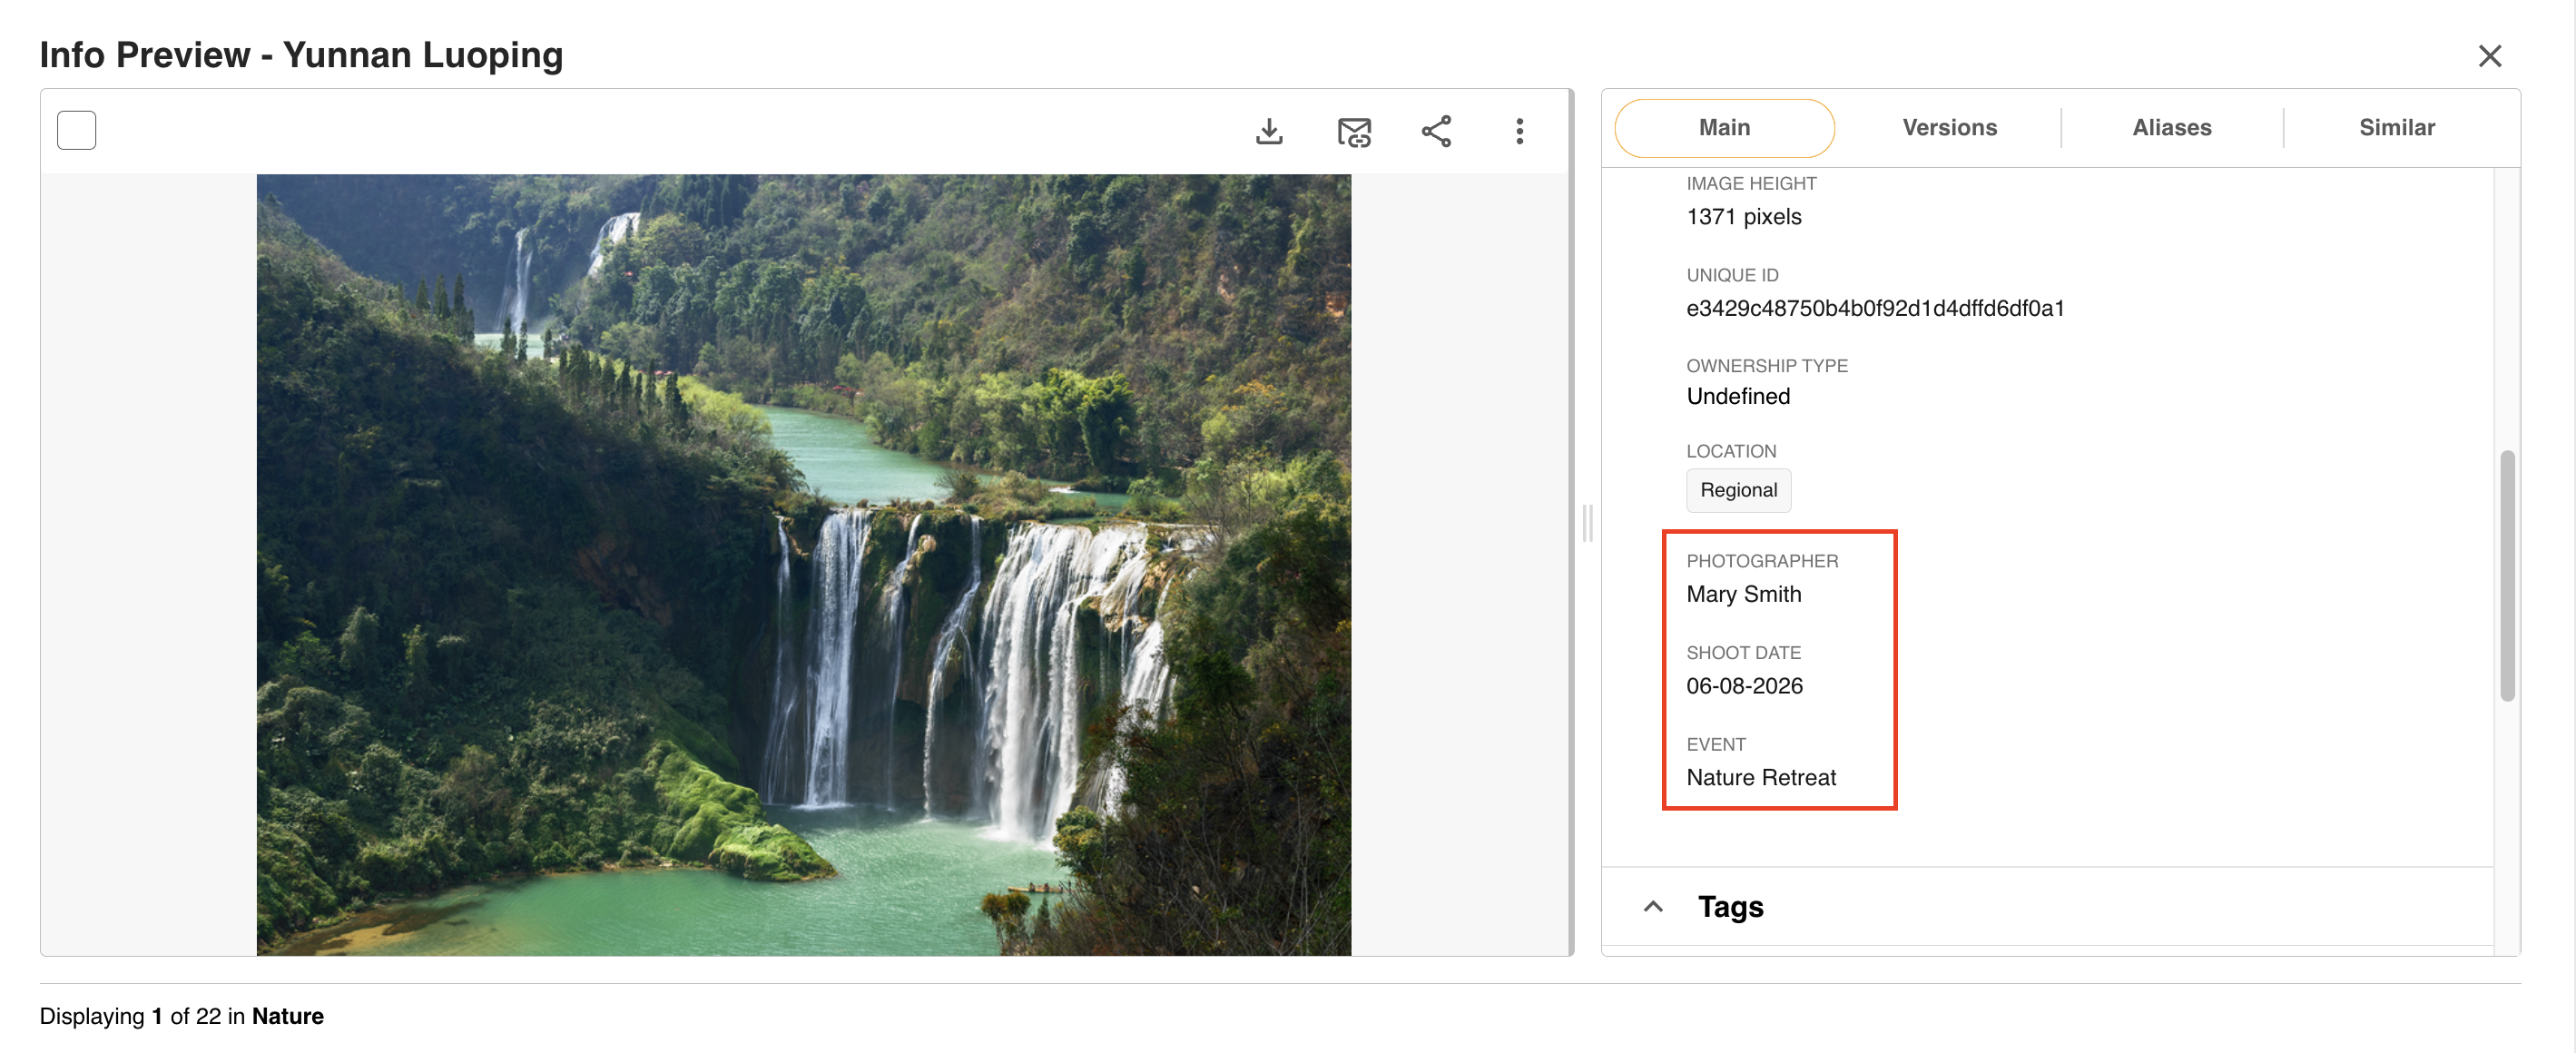Switch to the Main tab
Image resolution: width=2576 pixels, height=1053 pixels.
[x=1724, y=128]
